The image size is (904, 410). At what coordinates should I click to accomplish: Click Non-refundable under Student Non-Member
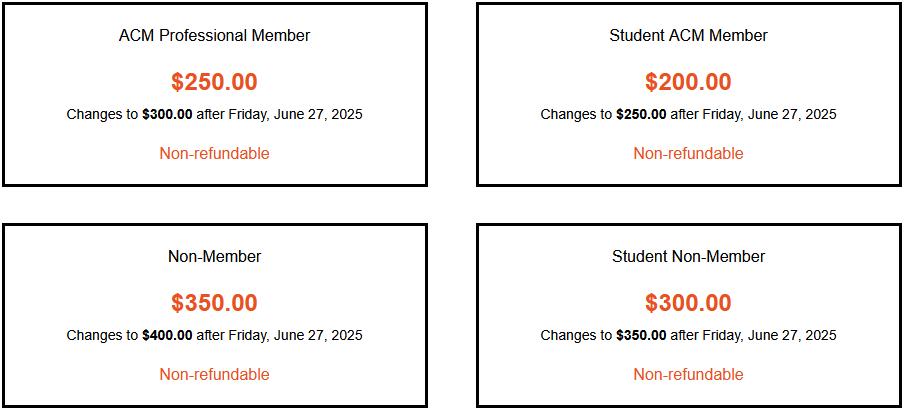click(688, 374)
